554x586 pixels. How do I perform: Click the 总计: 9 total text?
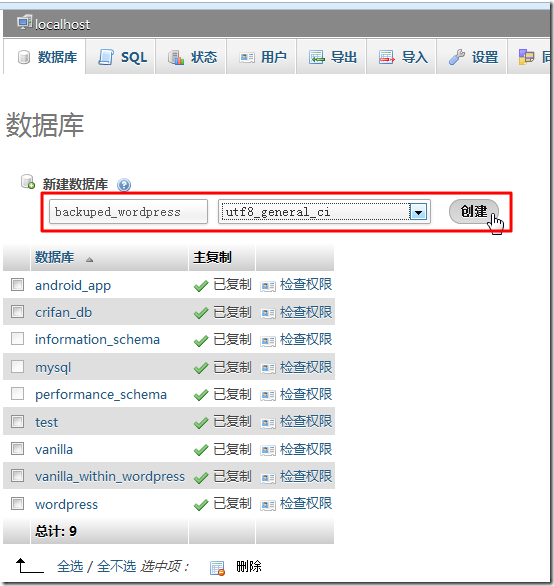pyautogui.click(x=56, y=531)
